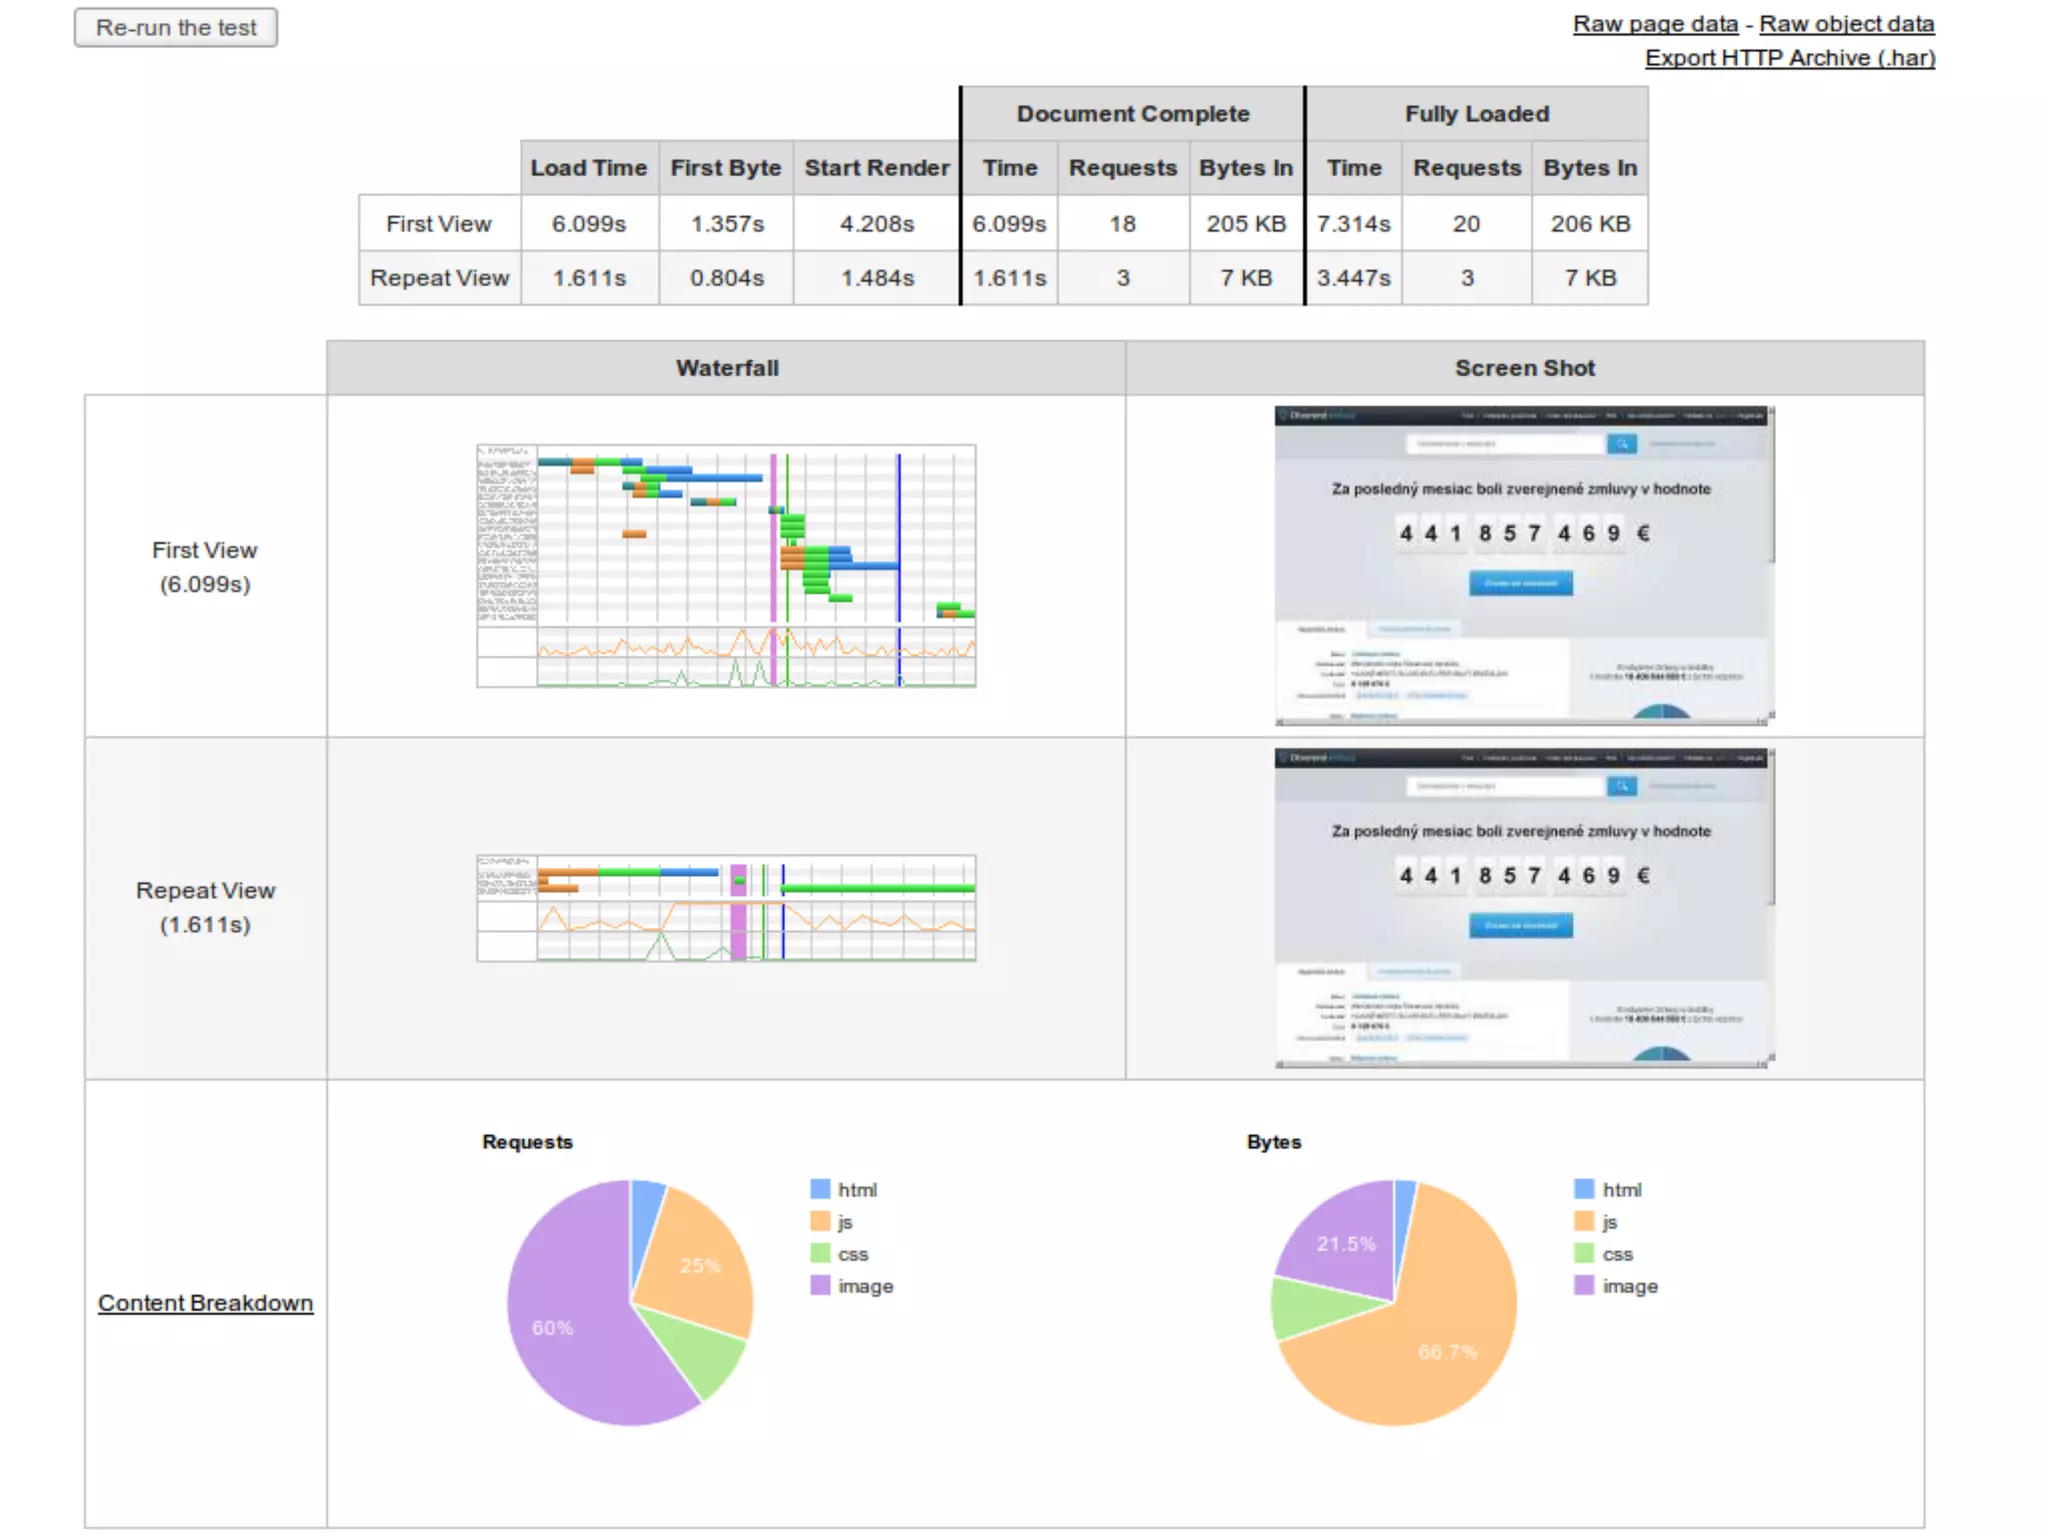
Task: Open the Content Breakdown link
Action: 205,1303
